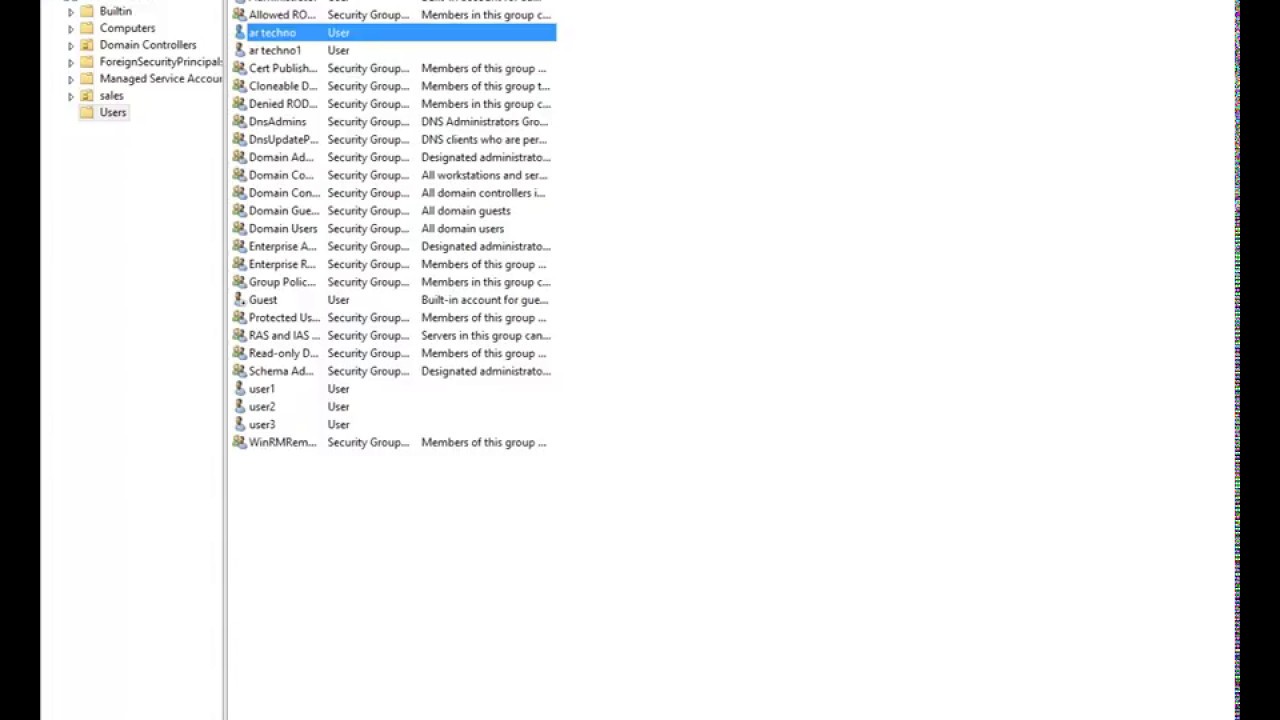Select the 'ar techno1' user name
Image resolution: width=1280 pixels, height=720 pixels.
point(275,50)
